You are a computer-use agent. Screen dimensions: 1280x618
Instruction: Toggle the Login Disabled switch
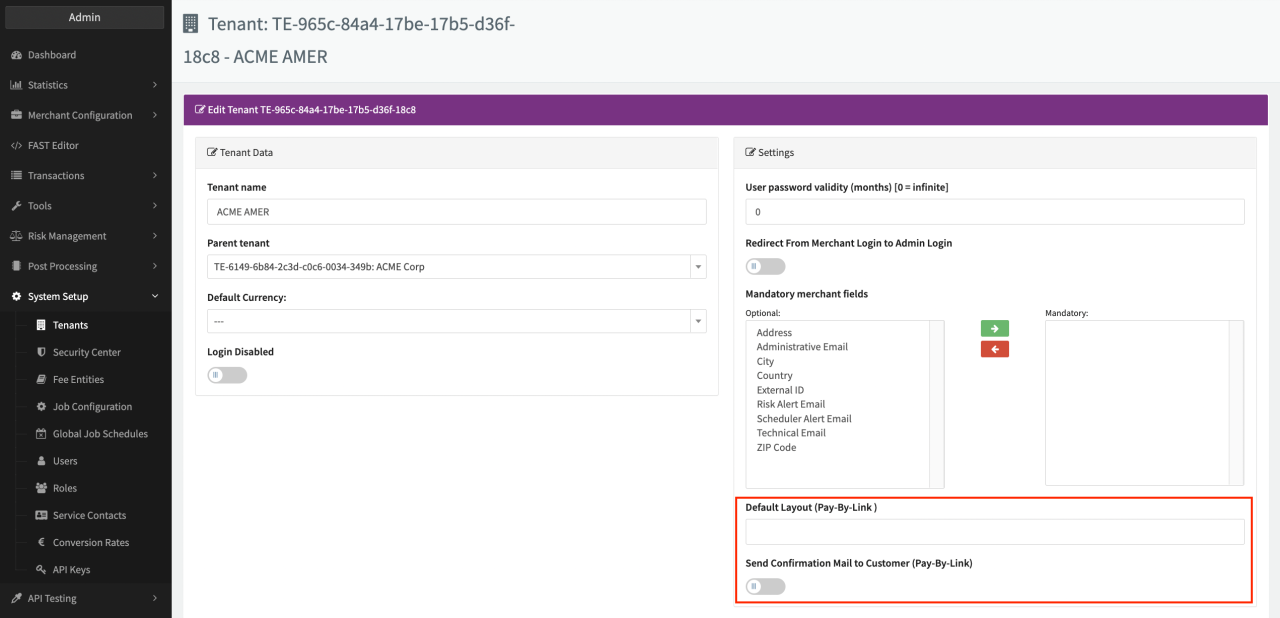click(x=227, y=375)
